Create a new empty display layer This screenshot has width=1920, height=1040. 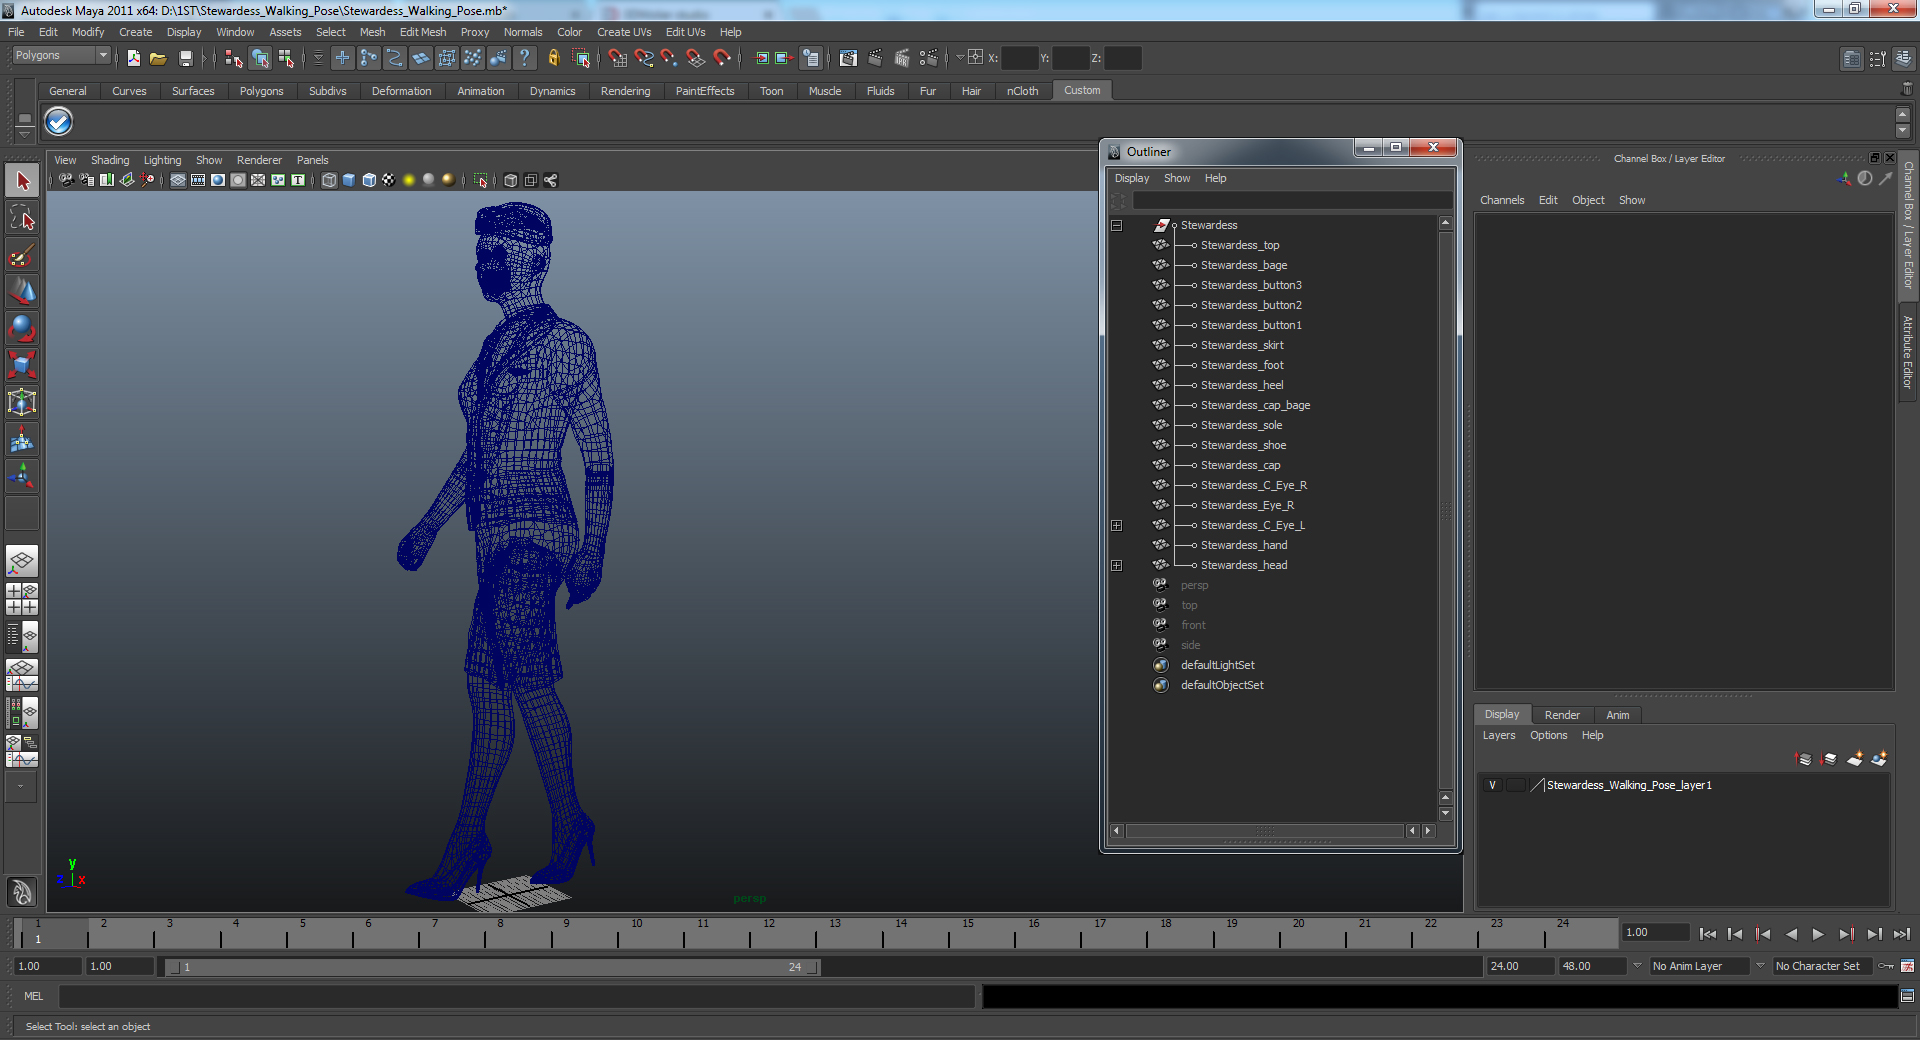pyautogui.click(x=1854, y=759)
